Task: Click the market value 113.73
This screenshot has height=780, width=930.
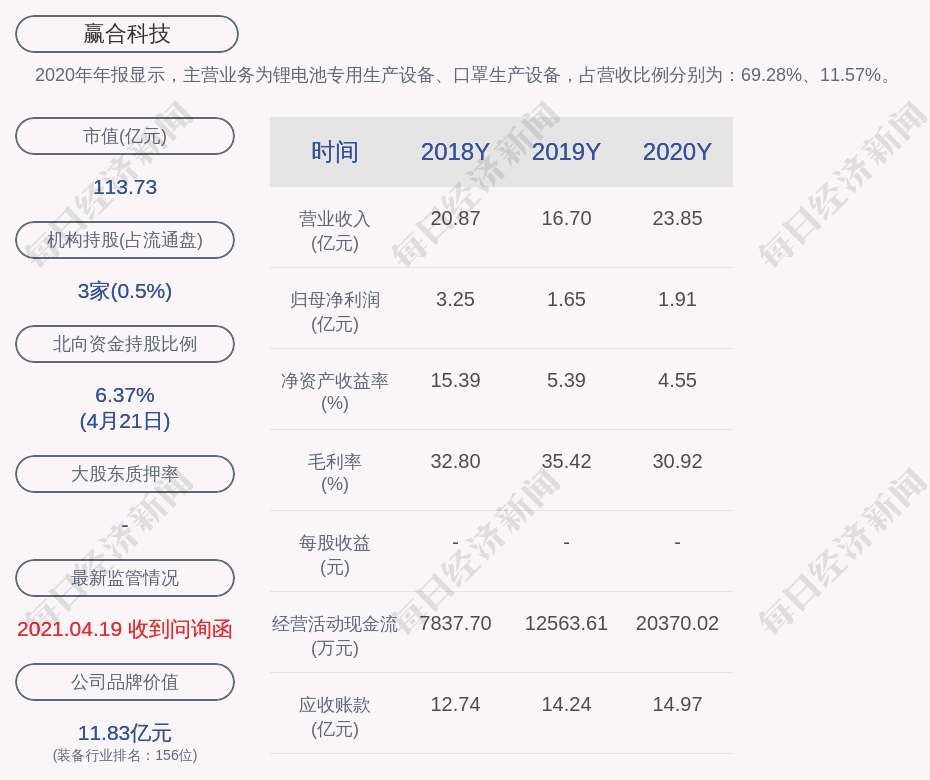Action: [x=125, y=187]
